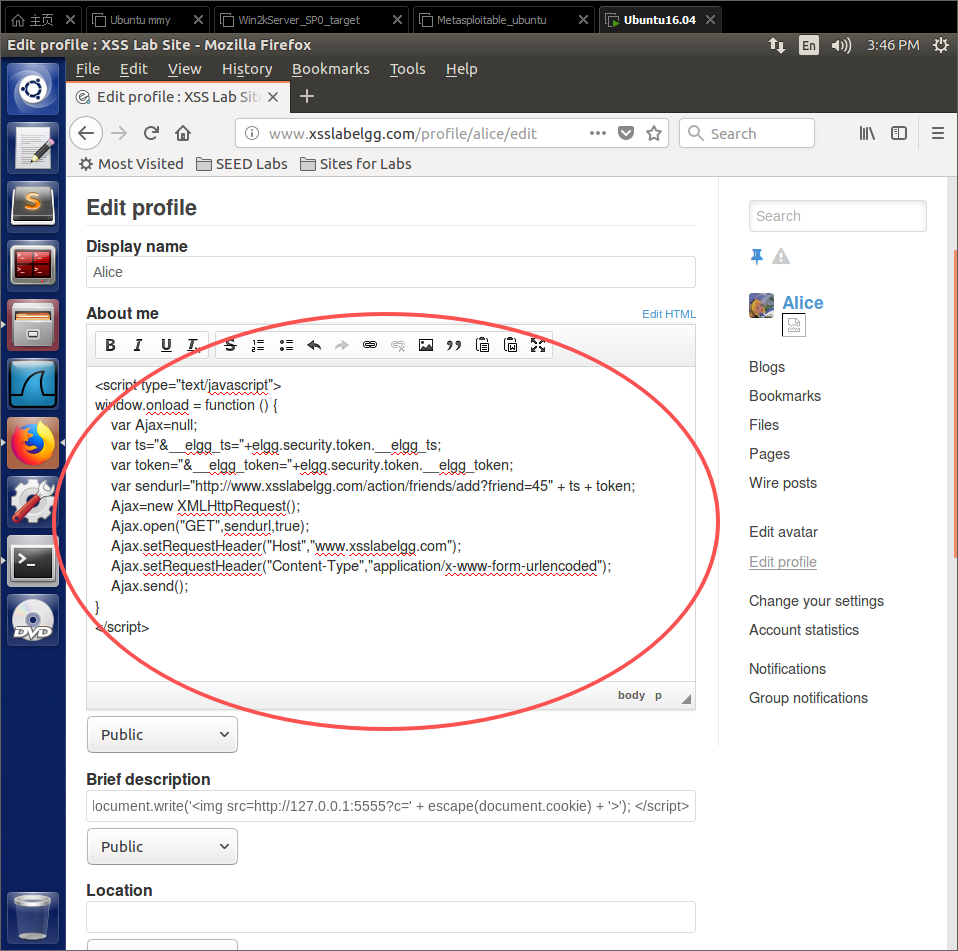Click the site Search box in sidebar
Image resolution: width=958 pixels, height=951 pixels.
pyautogui.click(x=838, y=216)
